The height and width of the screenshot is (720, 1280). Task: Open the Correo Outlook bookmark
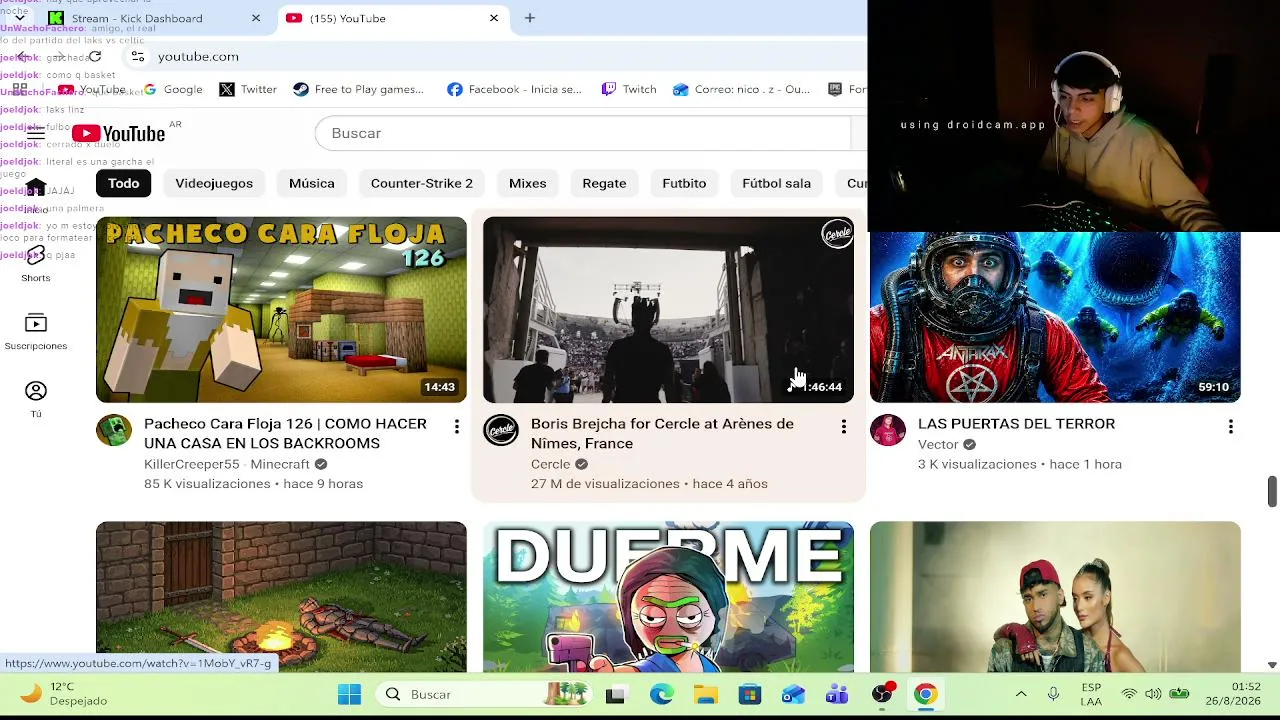741,89
